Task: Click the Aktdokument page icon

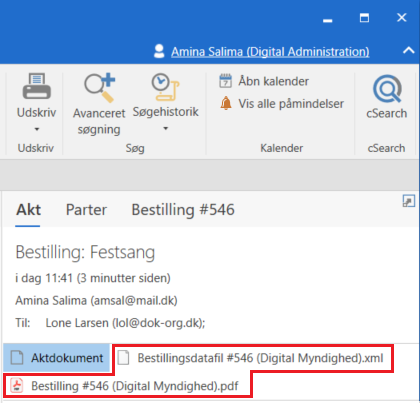Action: (17, 358)
